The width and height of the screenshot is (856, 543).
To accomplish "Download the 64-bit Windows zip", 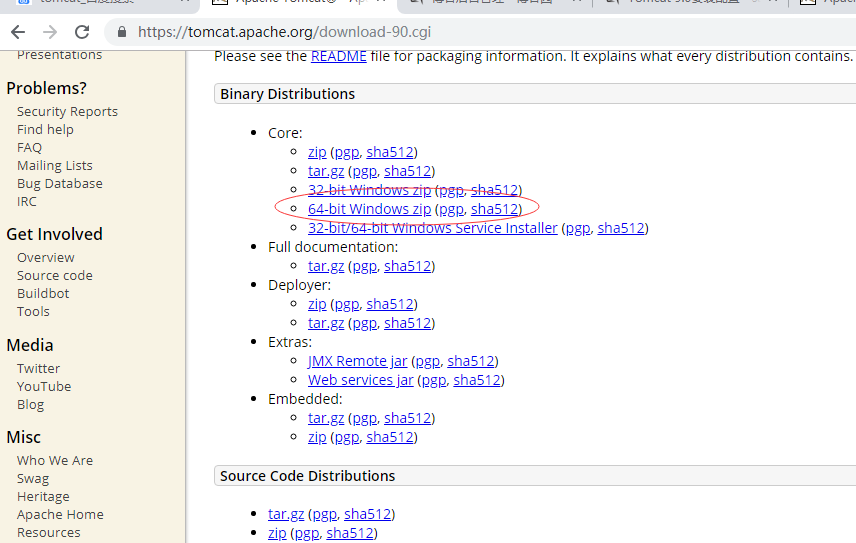I will [x=370, y=209].
